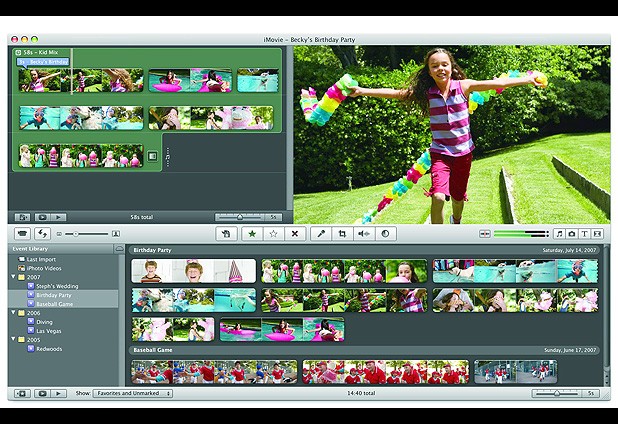Click the audio level meter
The width and height of the screenshot is (618, 424).
521,234
